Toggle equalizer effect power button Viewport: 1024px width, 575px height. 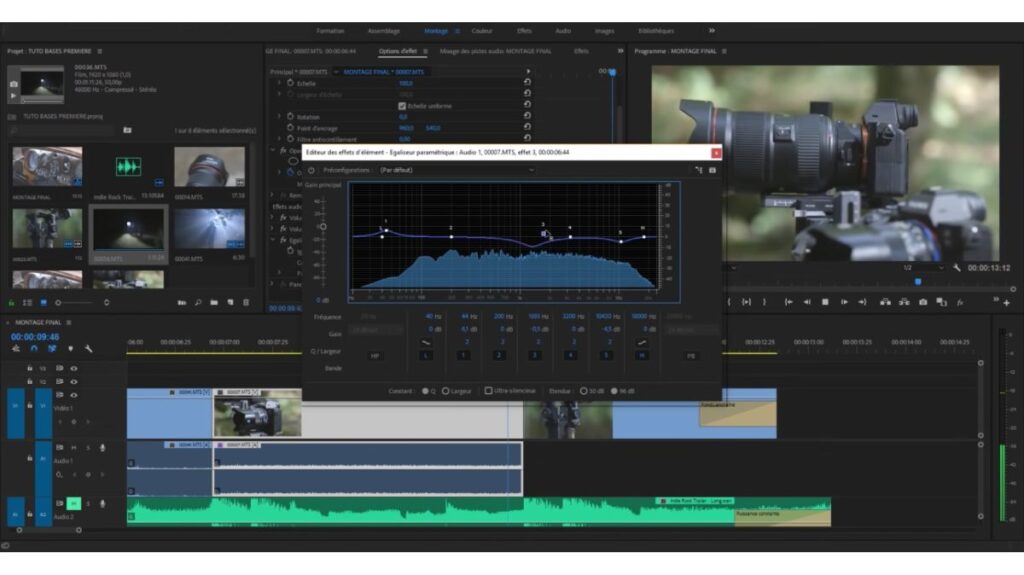(x=311, y=170)
